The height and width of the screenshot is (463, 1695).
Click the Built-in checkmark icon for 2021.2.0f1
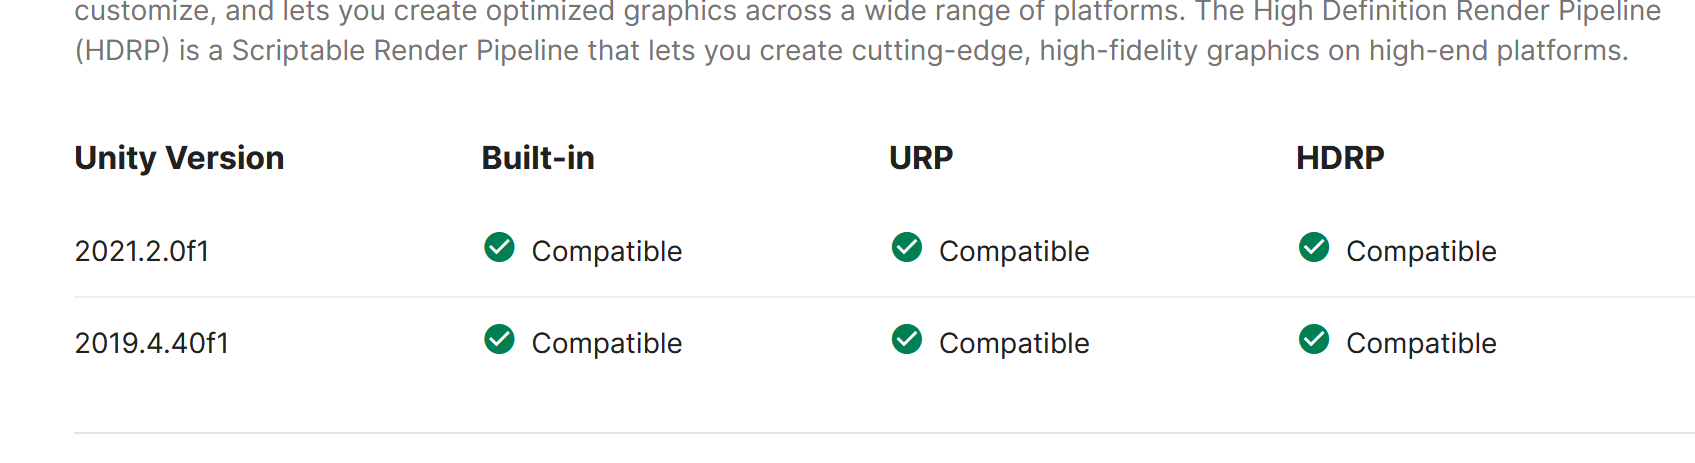(499, 247)
